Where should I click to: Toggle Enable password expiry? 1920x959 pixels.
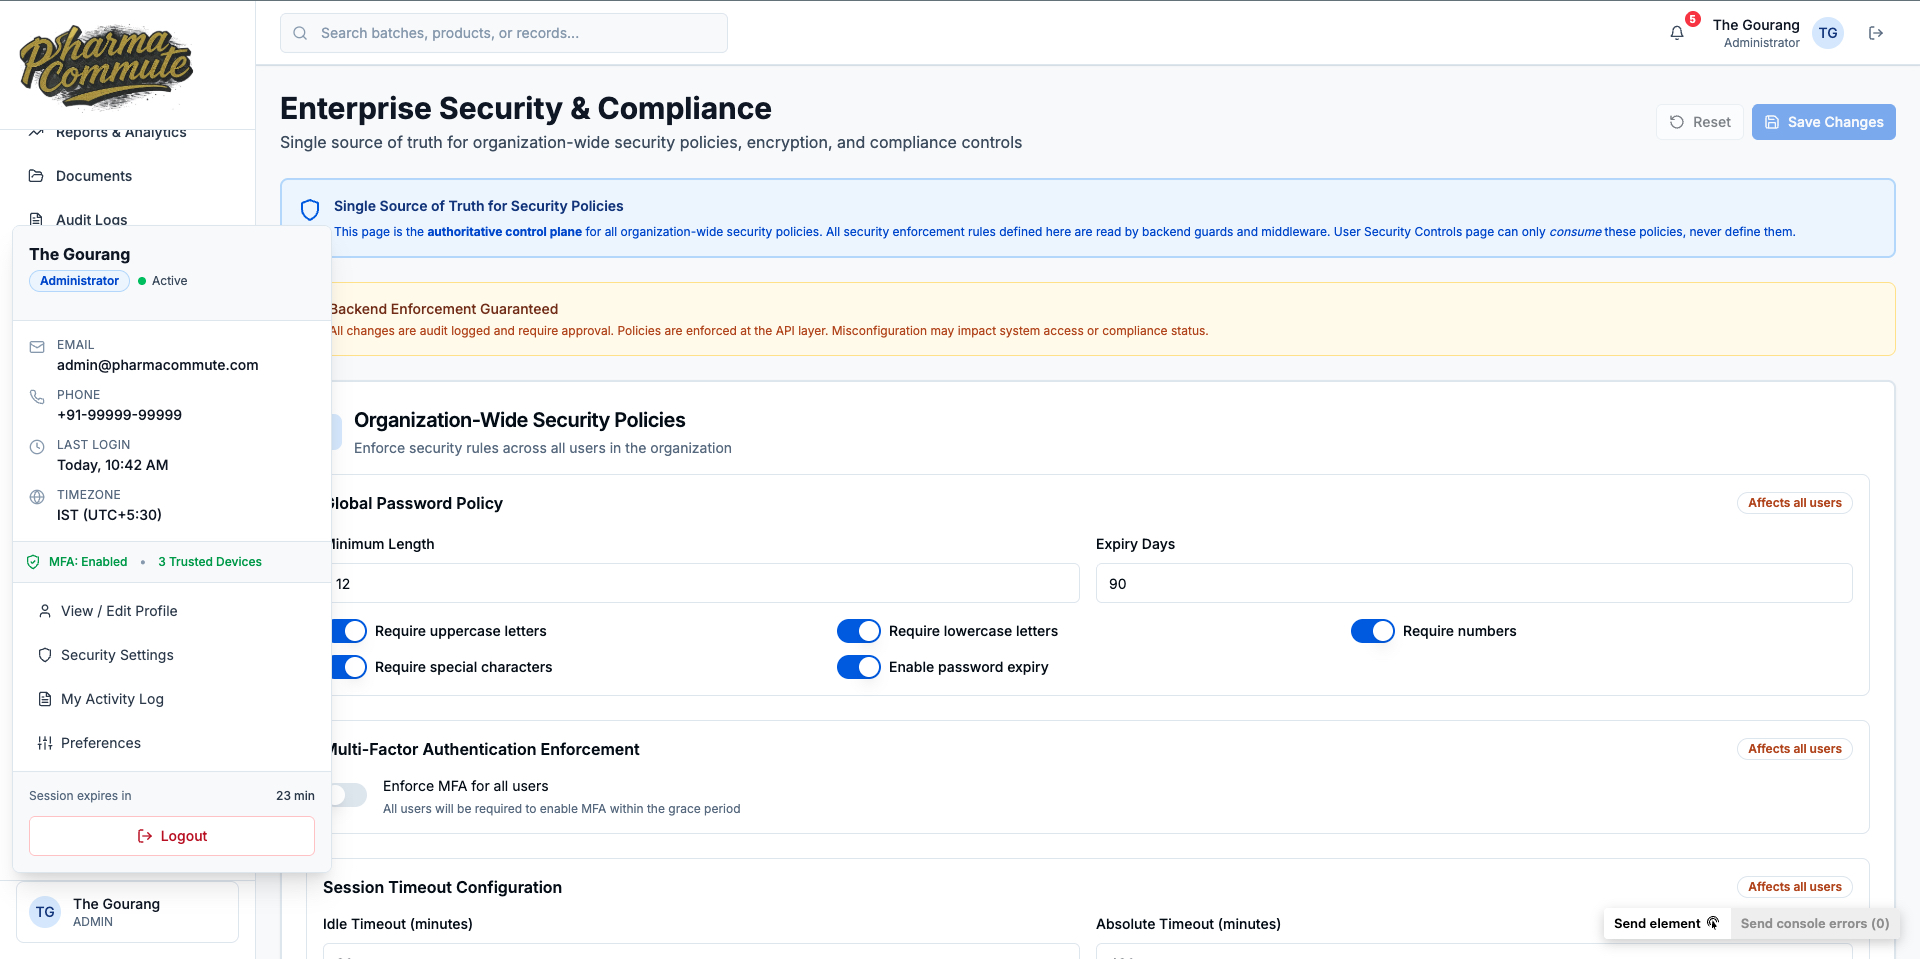pos(859,667)
